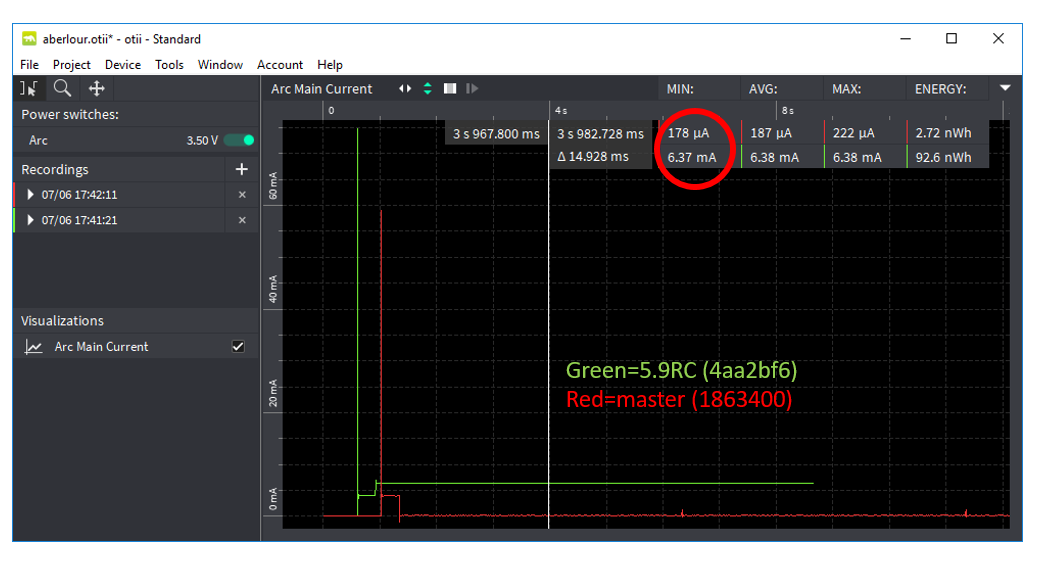Add a new recording with plus

point(242,169)
